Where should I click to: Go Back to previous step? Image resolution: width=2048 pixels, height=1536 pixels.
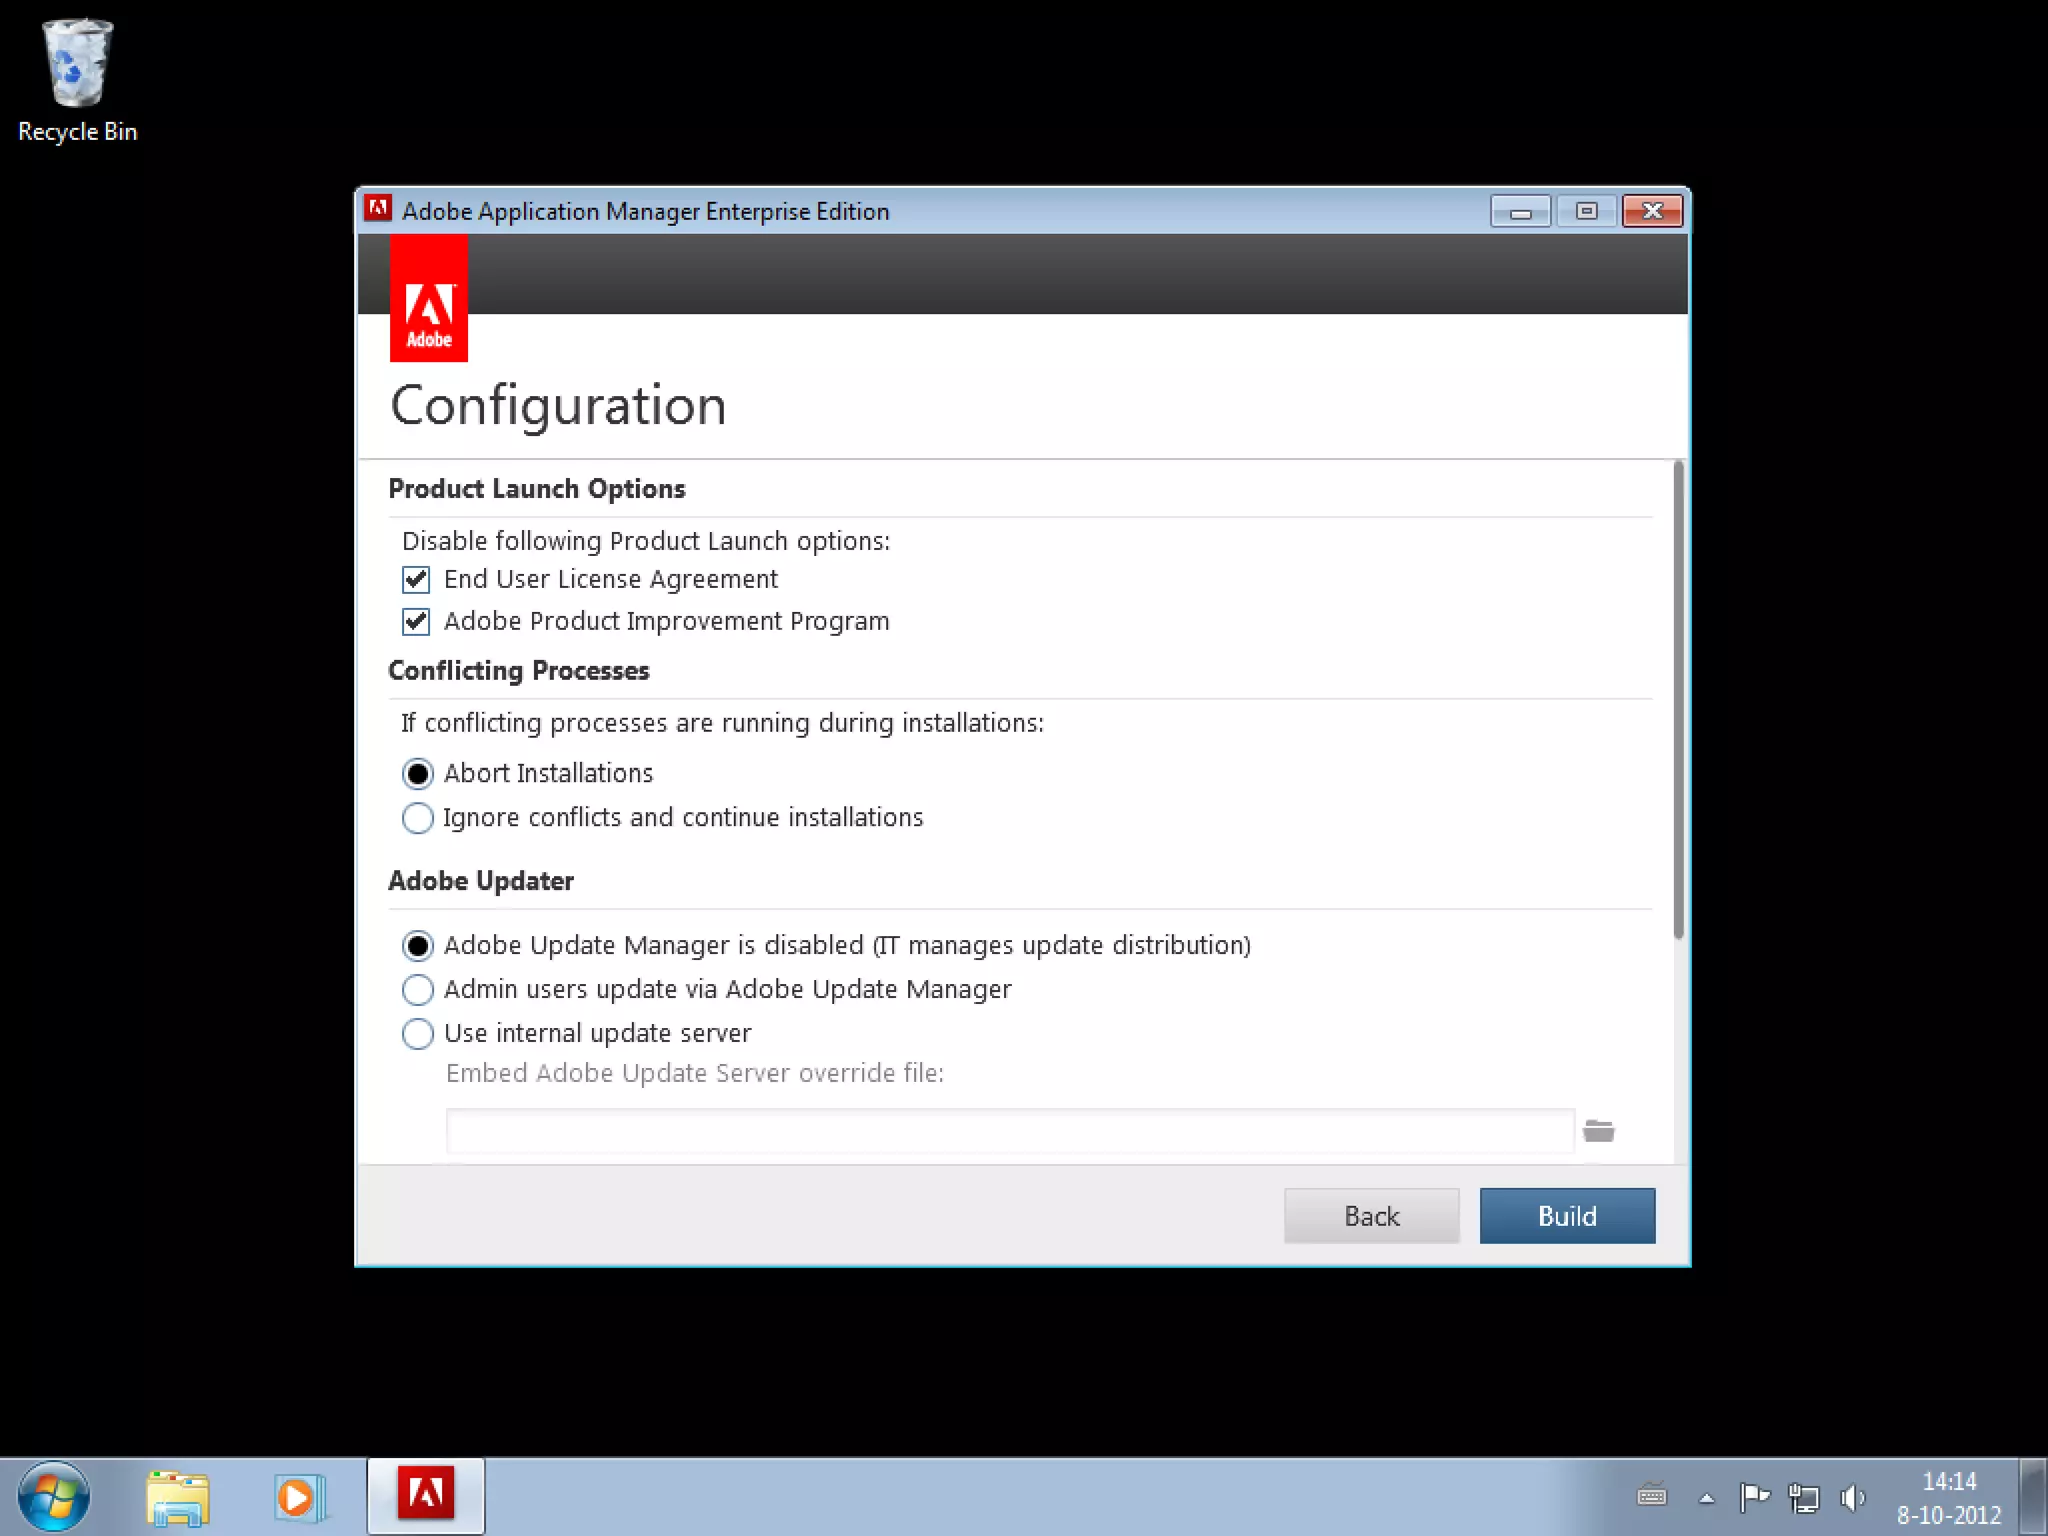point(1371,1216)
